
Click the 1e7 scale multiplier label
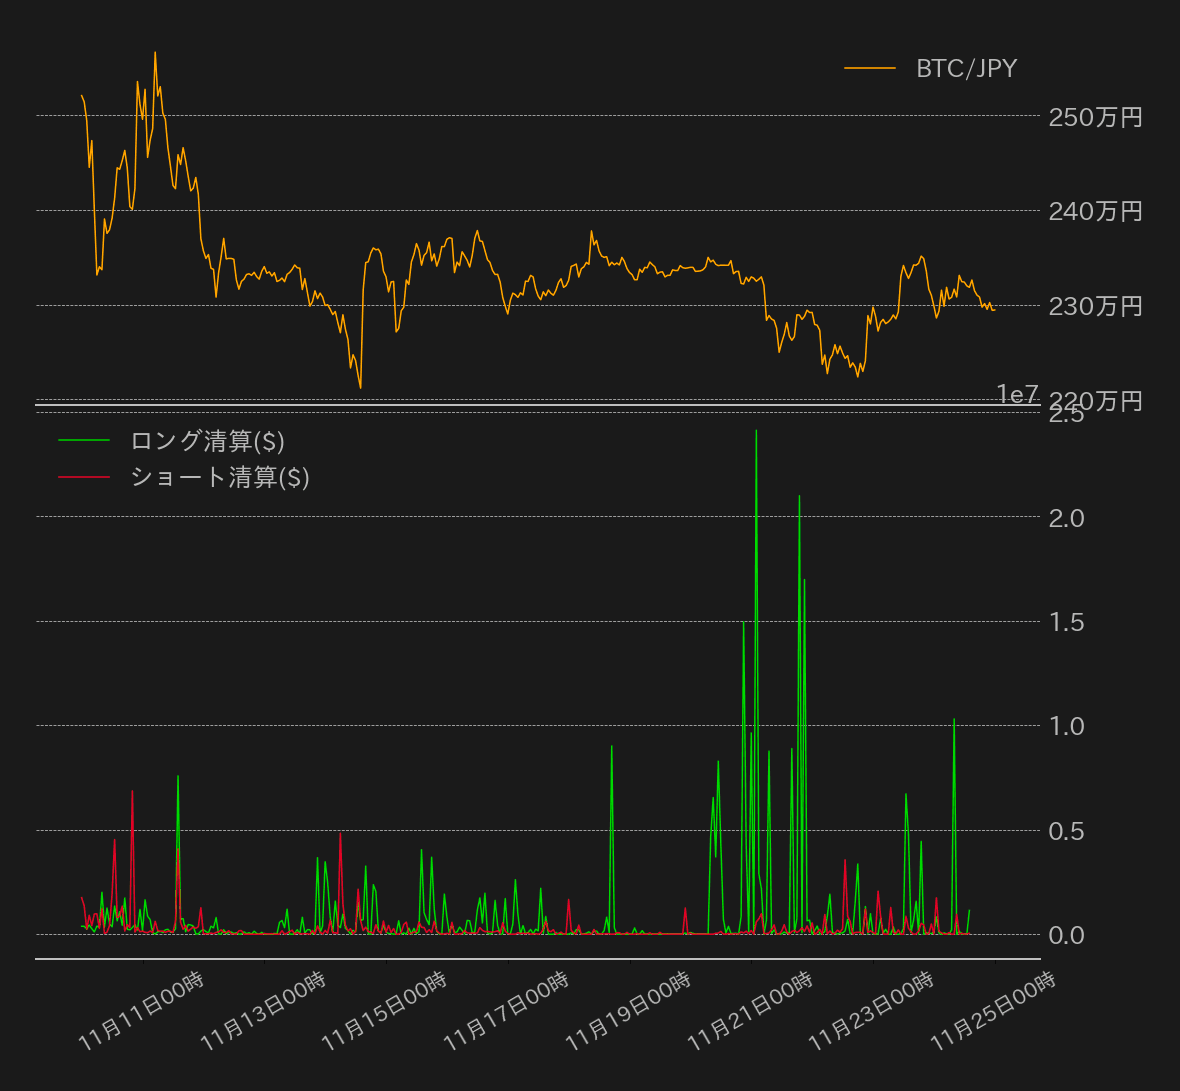pyautogui.click(x=1017, y=394)
